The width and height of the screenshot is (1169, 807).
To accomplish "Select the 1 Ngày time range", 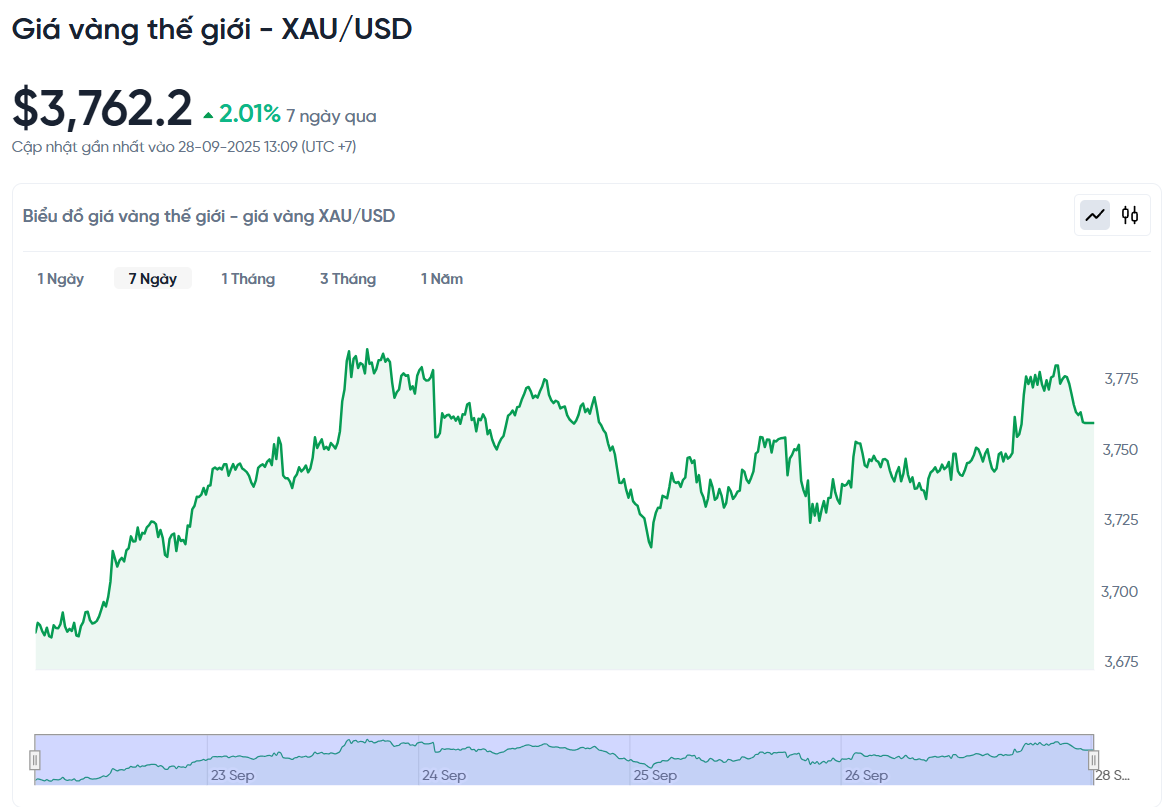I will pos(61,279).
